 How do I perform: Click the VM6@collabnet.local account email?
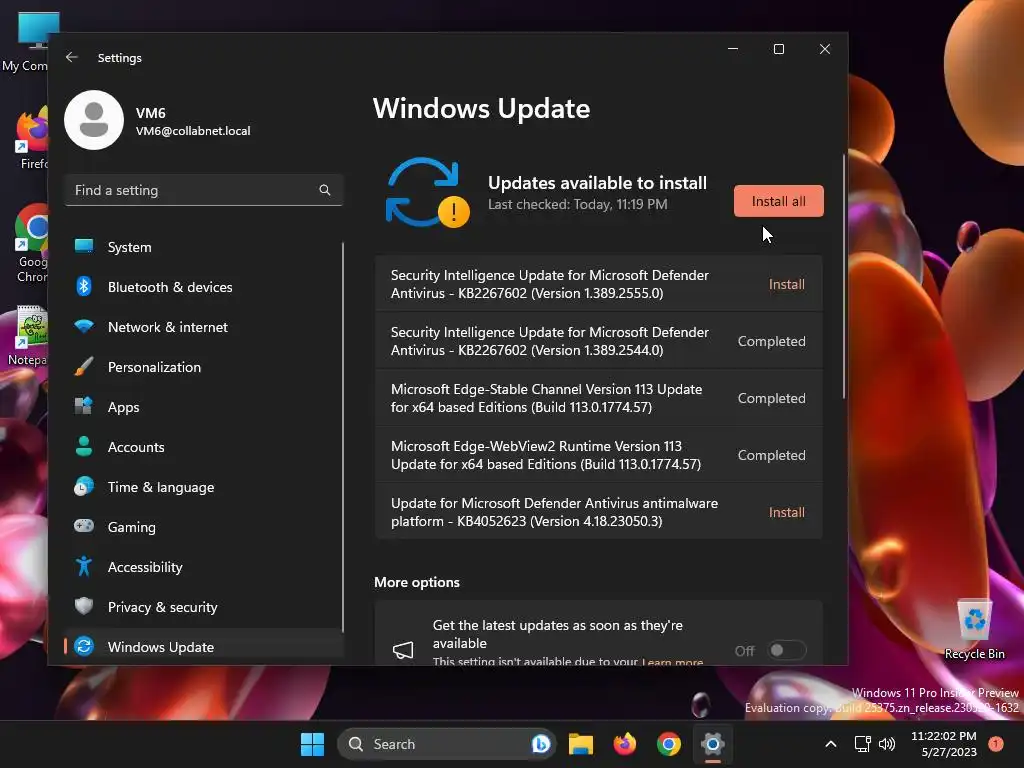(193, 131)
